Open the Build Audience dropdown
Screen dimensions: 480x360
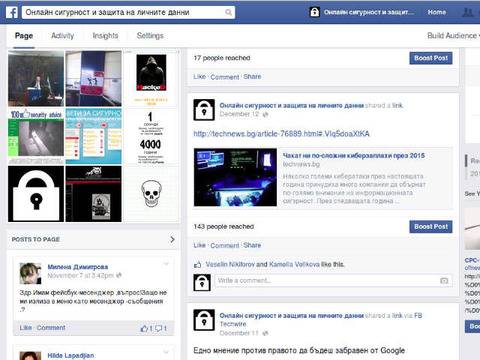453,36
